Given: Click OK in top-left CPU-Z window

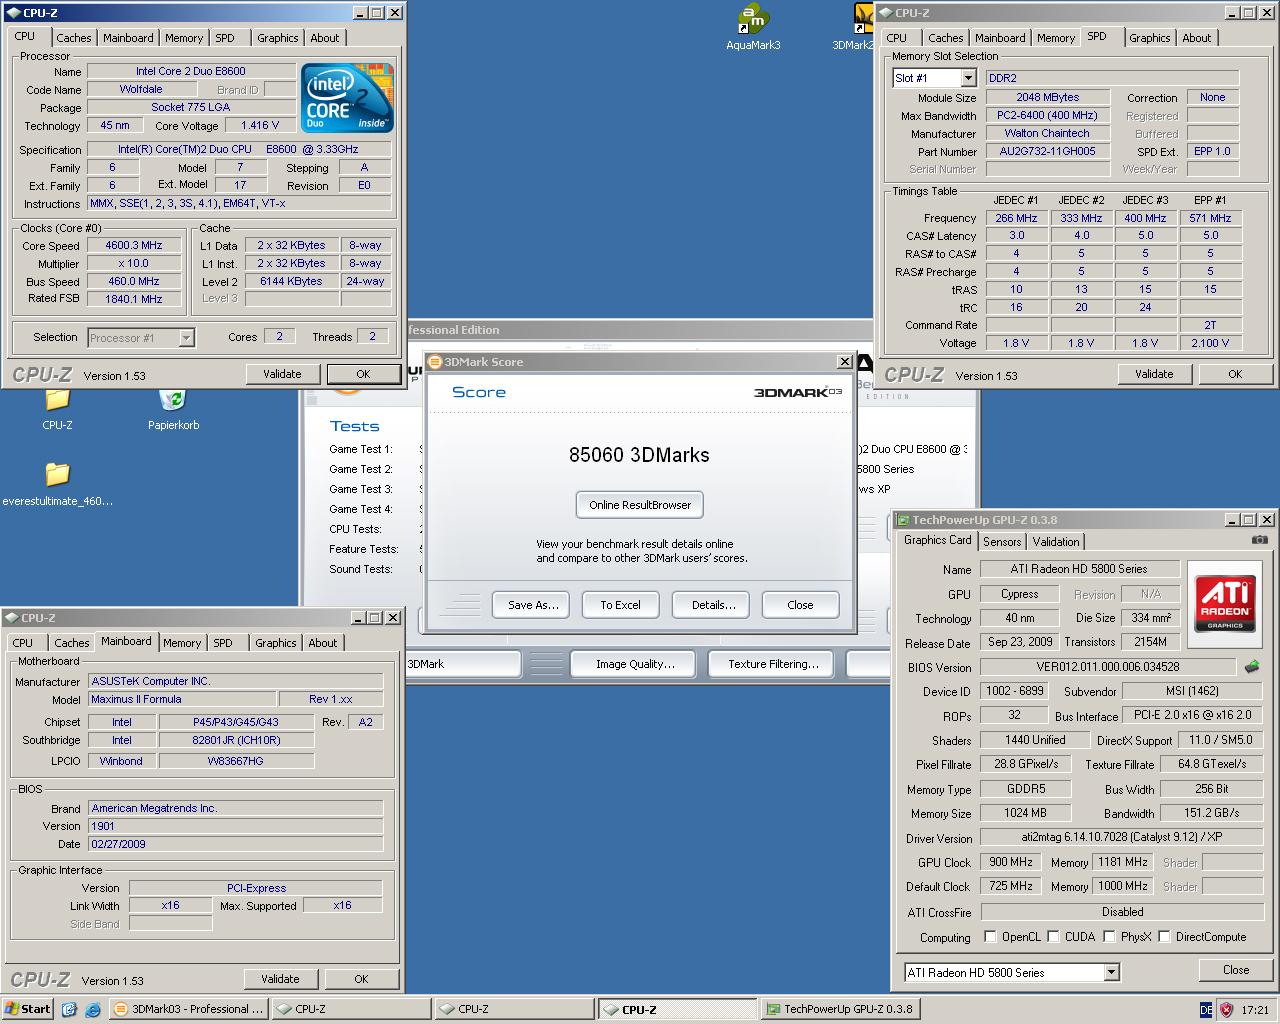Looking at the screenshot, I should (363, 374).
